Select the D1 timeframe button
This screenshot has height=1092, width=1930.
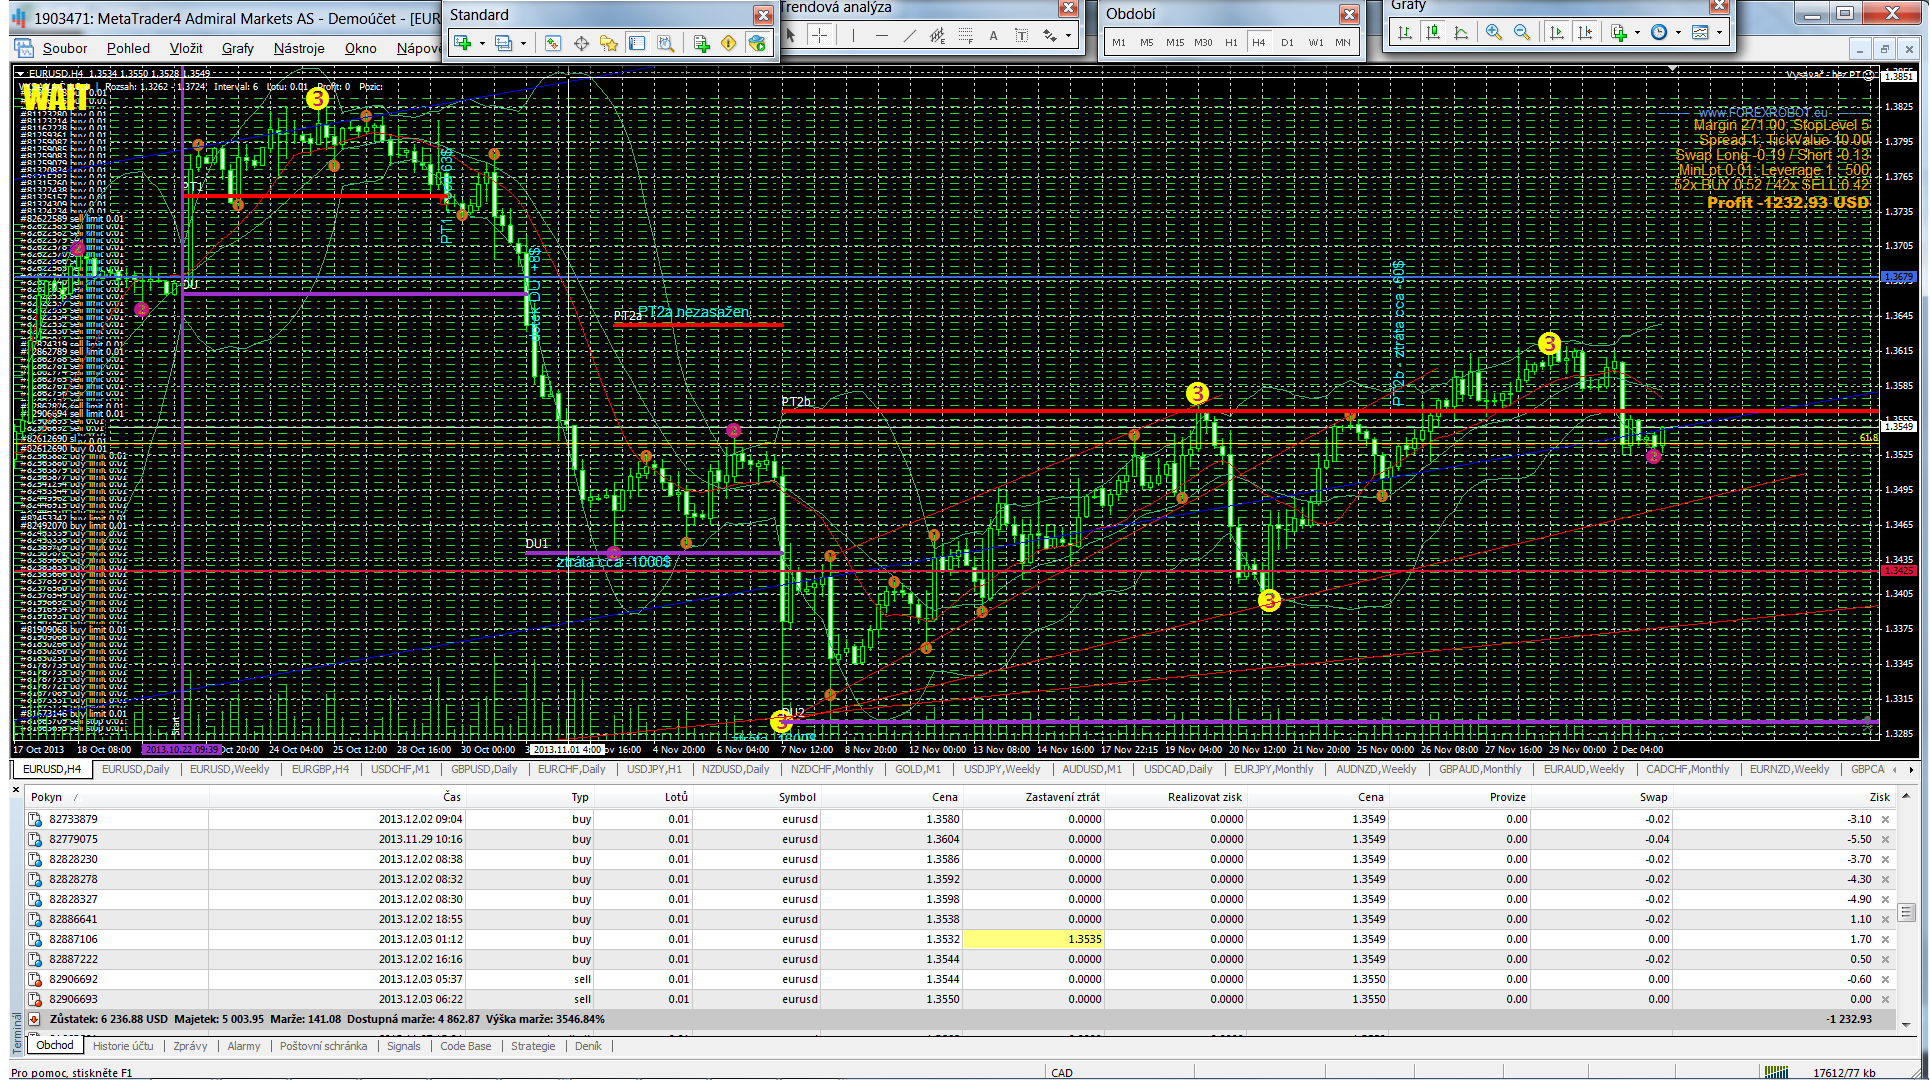click(1287, 42)
